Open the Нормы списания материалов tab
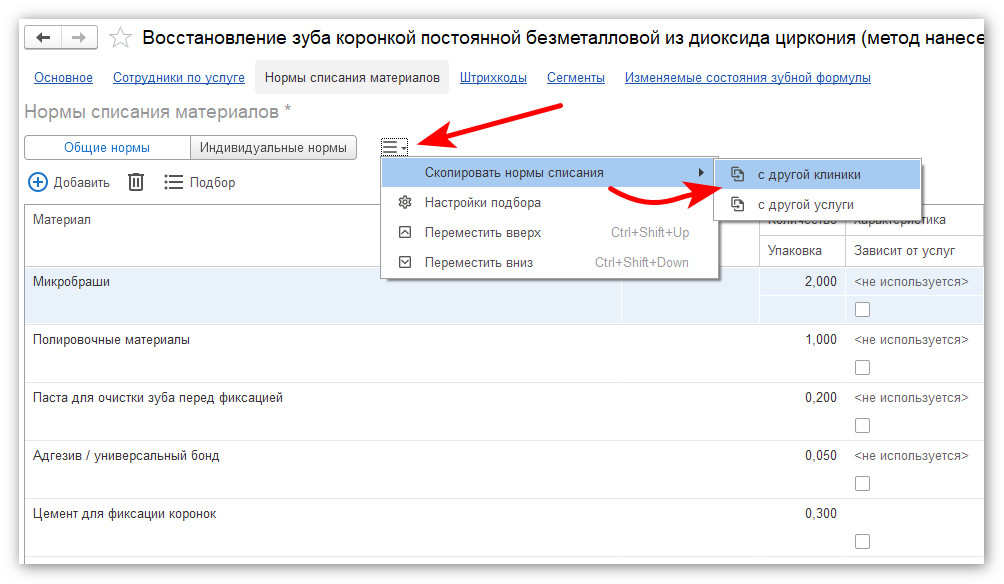The height and width of the screenshot is (584, 1004). [352, 77]
